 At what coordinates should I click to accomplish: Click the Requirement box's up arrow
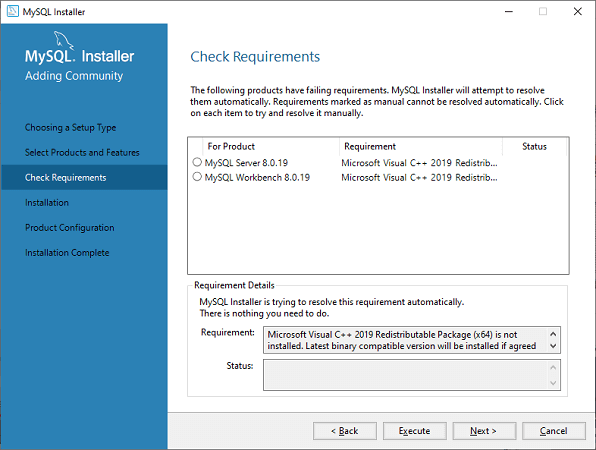(x=553, y=334)
